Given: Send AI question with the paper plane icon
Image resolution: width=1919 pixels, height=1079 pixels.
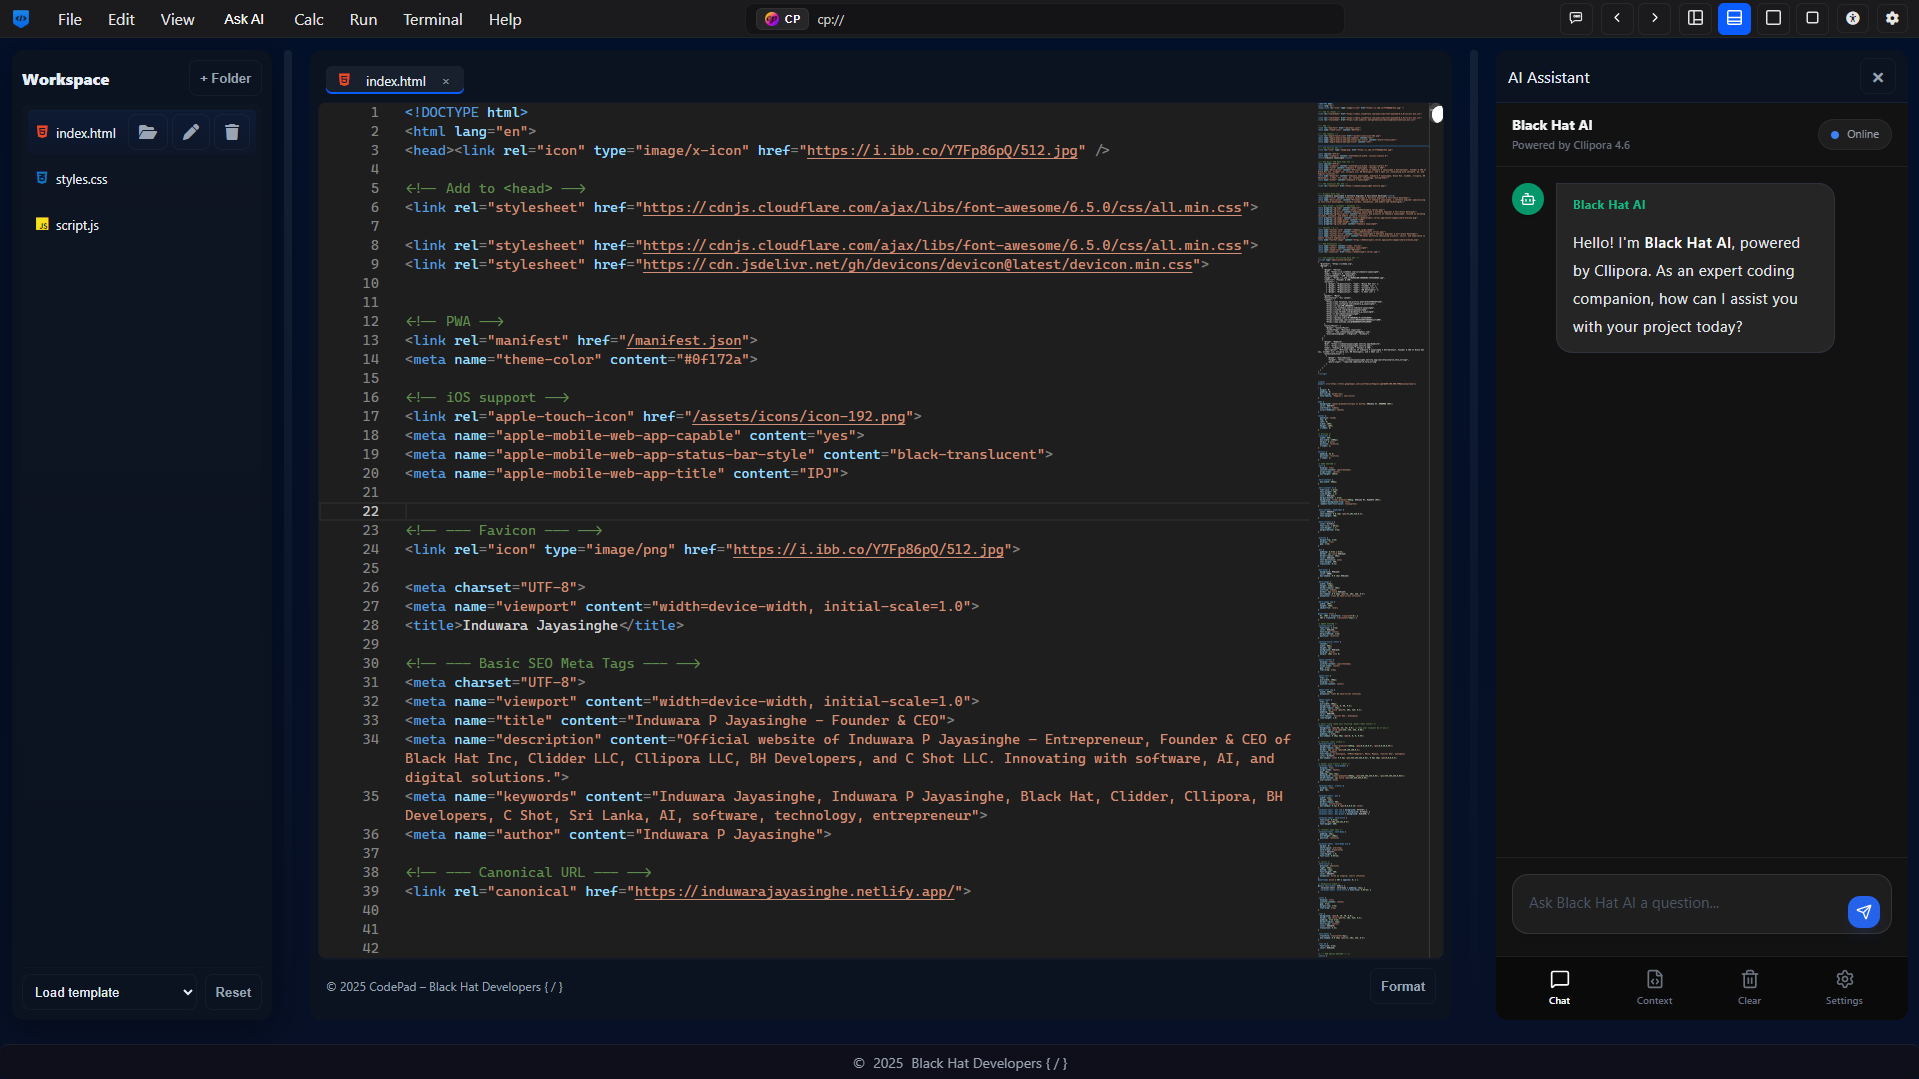Looking at the screenshot, I should (x=1862, y=911).
